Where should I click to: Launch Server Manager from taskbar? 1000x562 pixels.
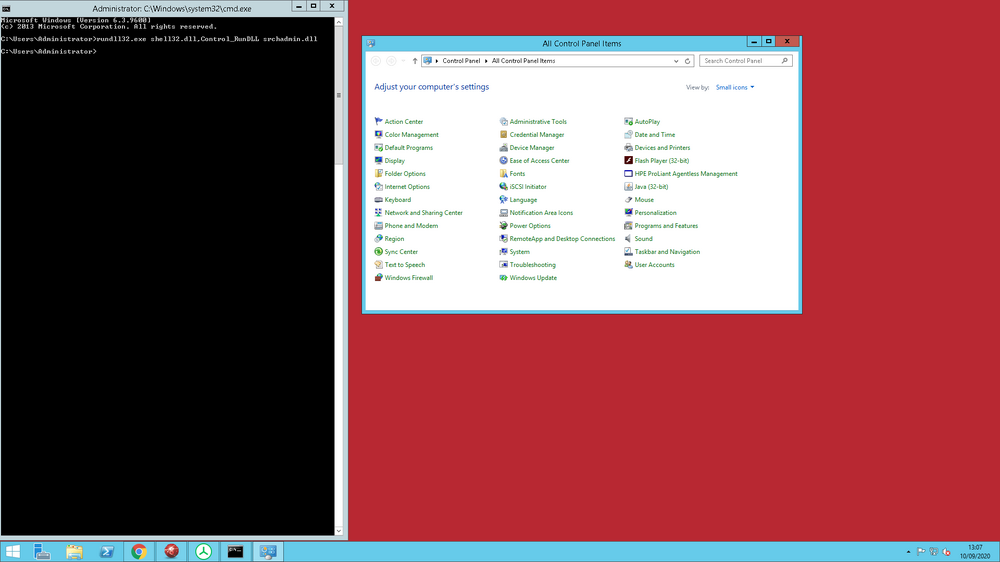point(42,552)
